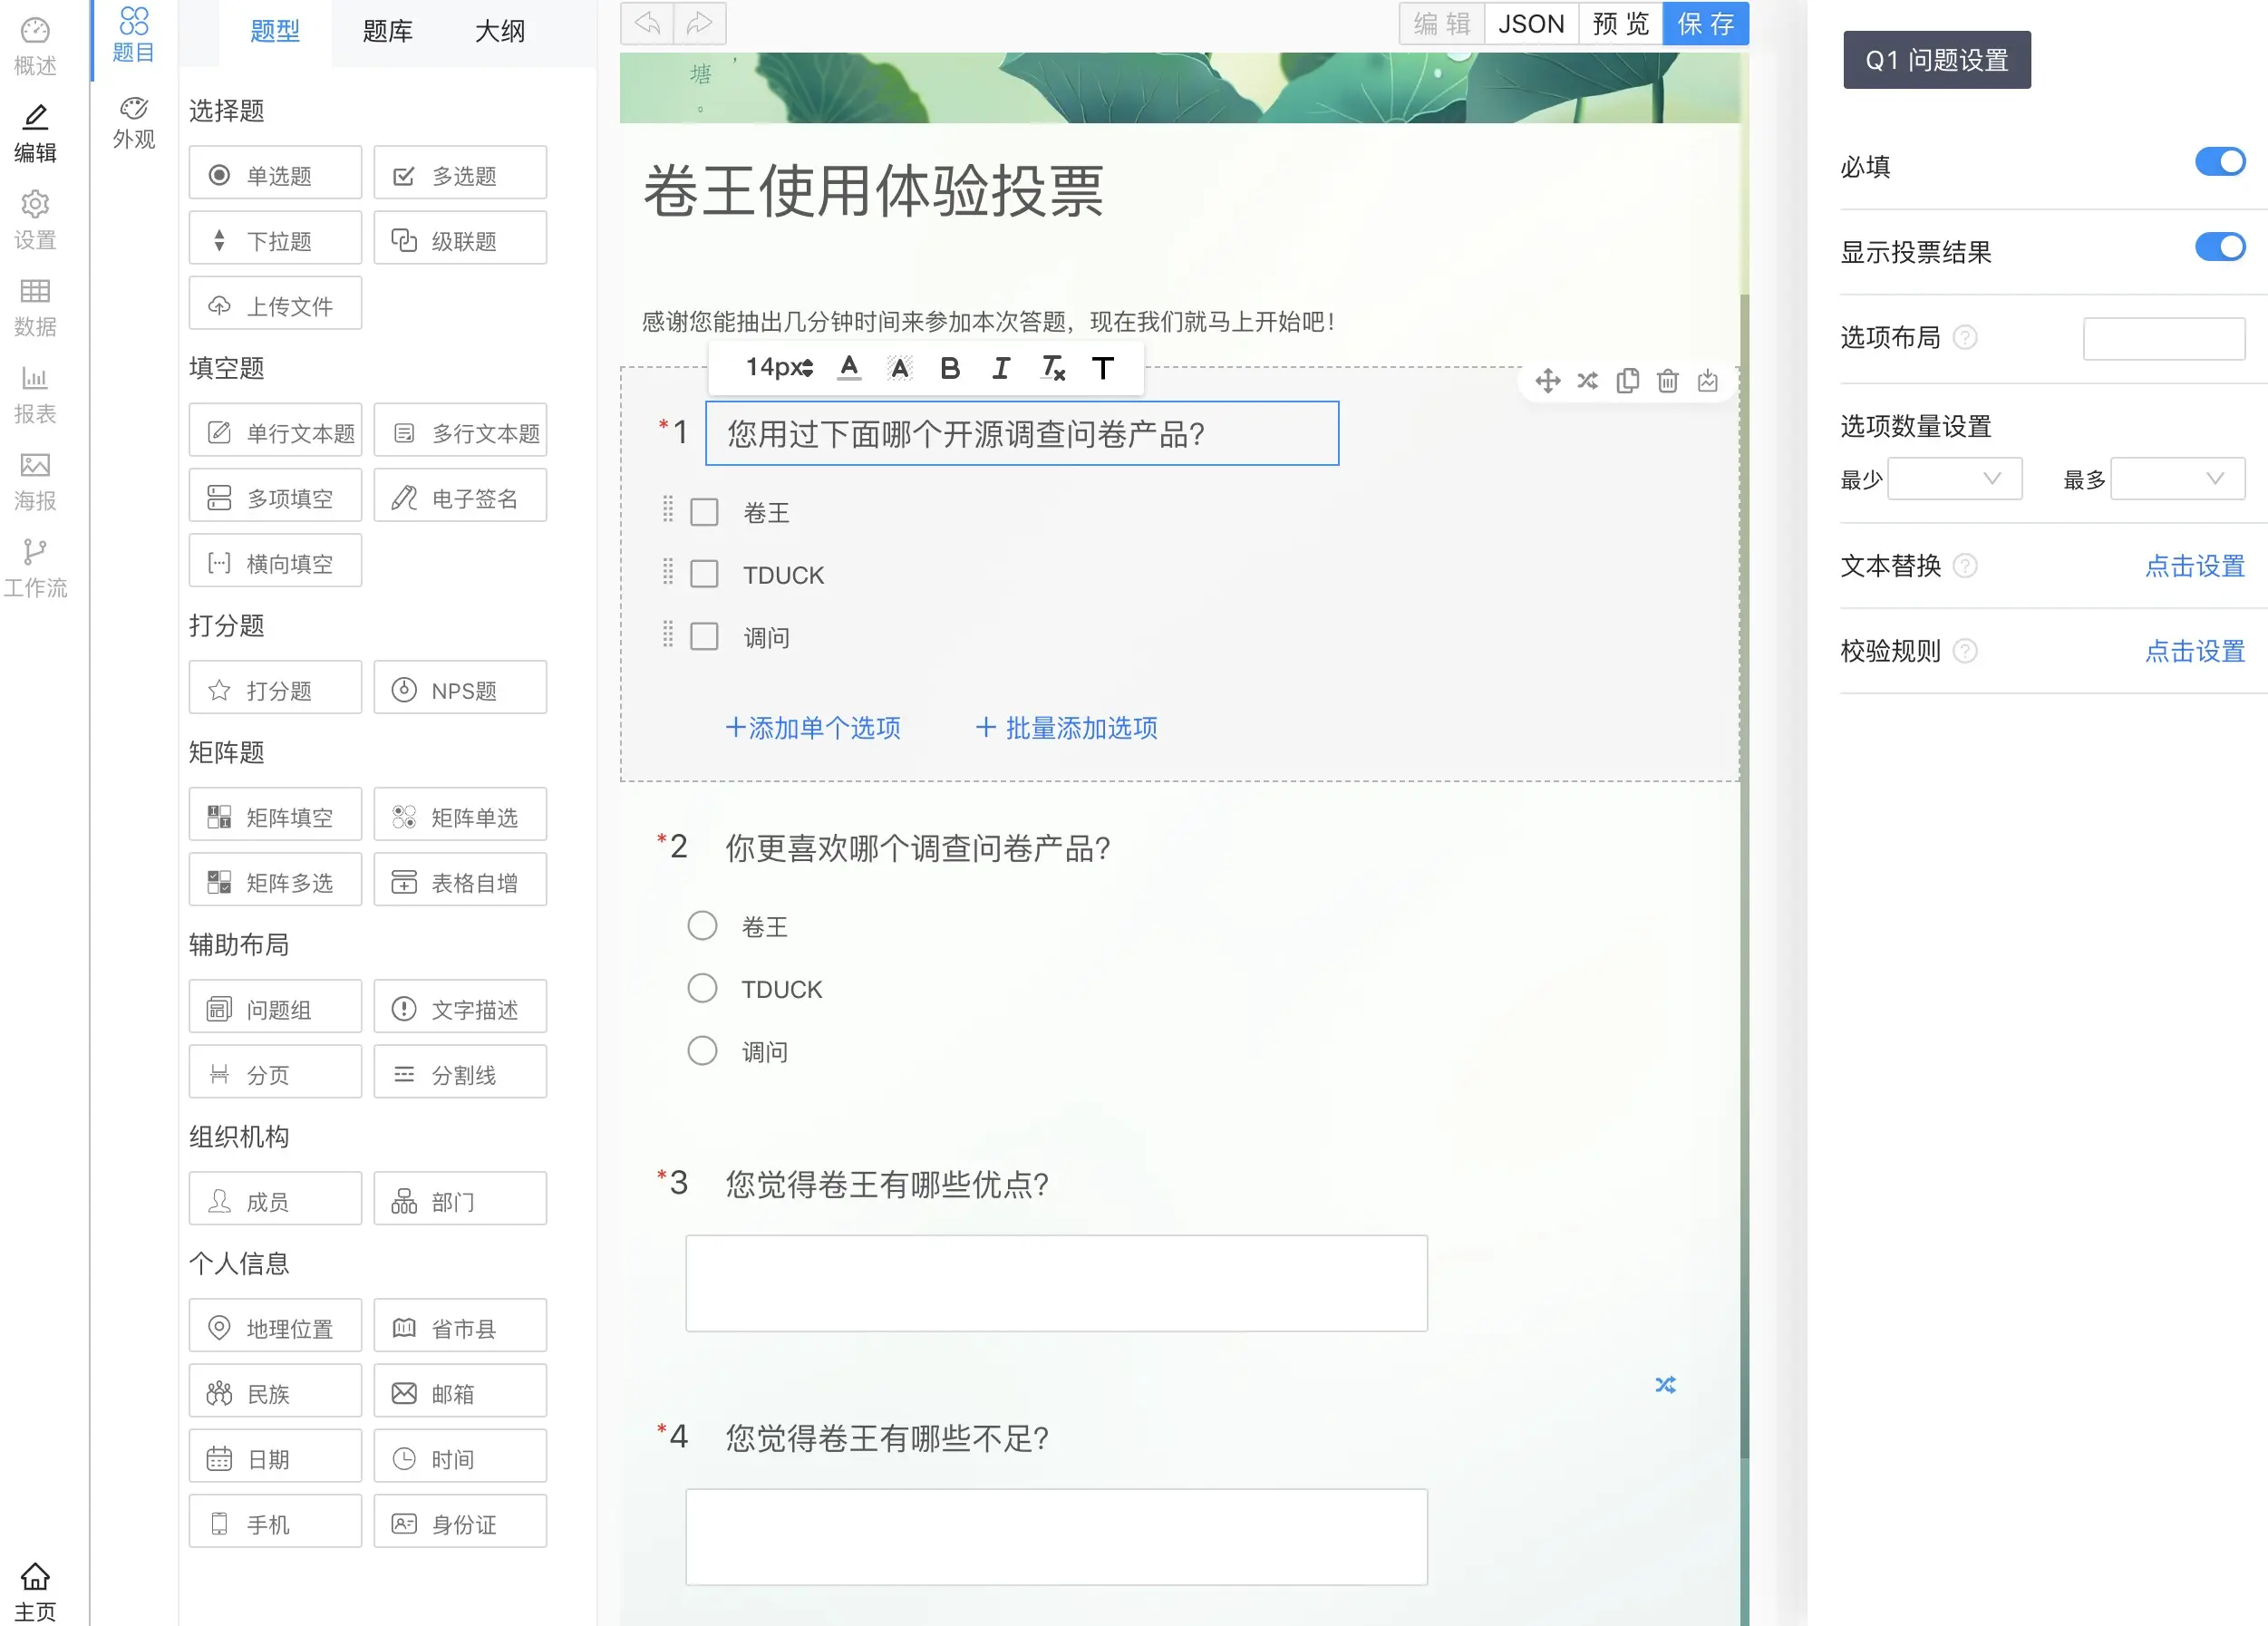Disable the 必填 required toggle
This screenshot has height=1626, width=2268.
point(2220,160)
